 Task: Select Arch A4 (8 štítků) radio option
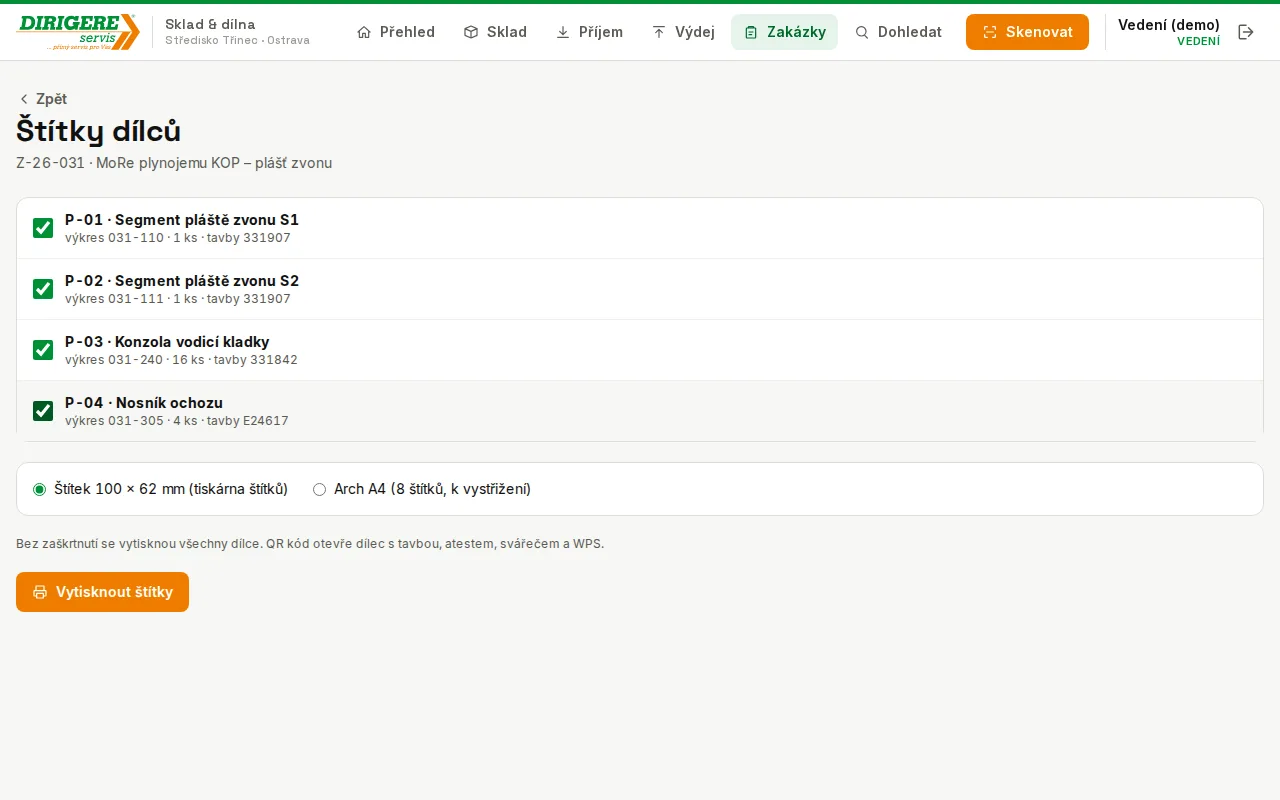(x=320, y=489)
